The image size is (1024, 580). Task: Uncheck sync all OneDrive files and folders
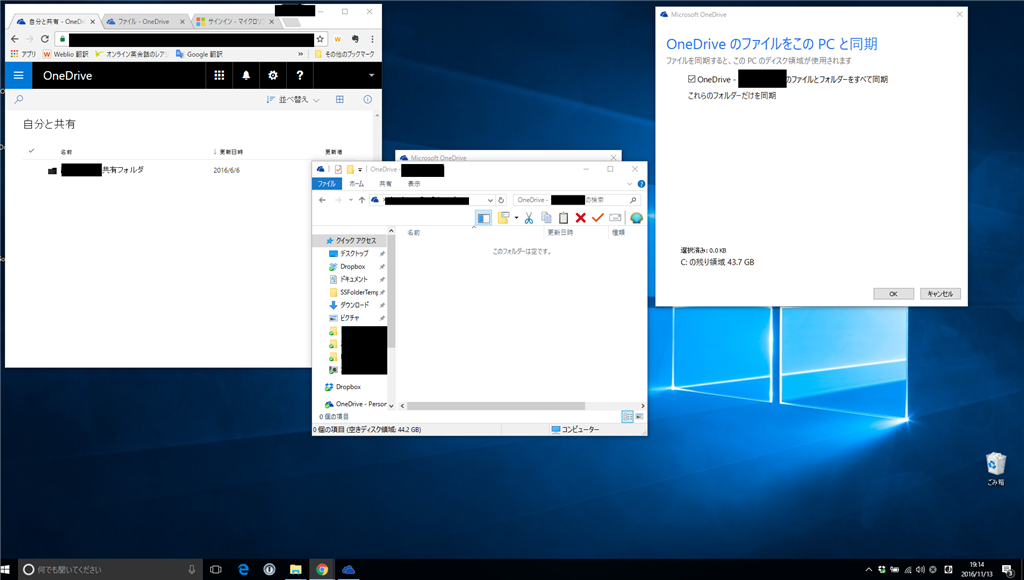692,79
